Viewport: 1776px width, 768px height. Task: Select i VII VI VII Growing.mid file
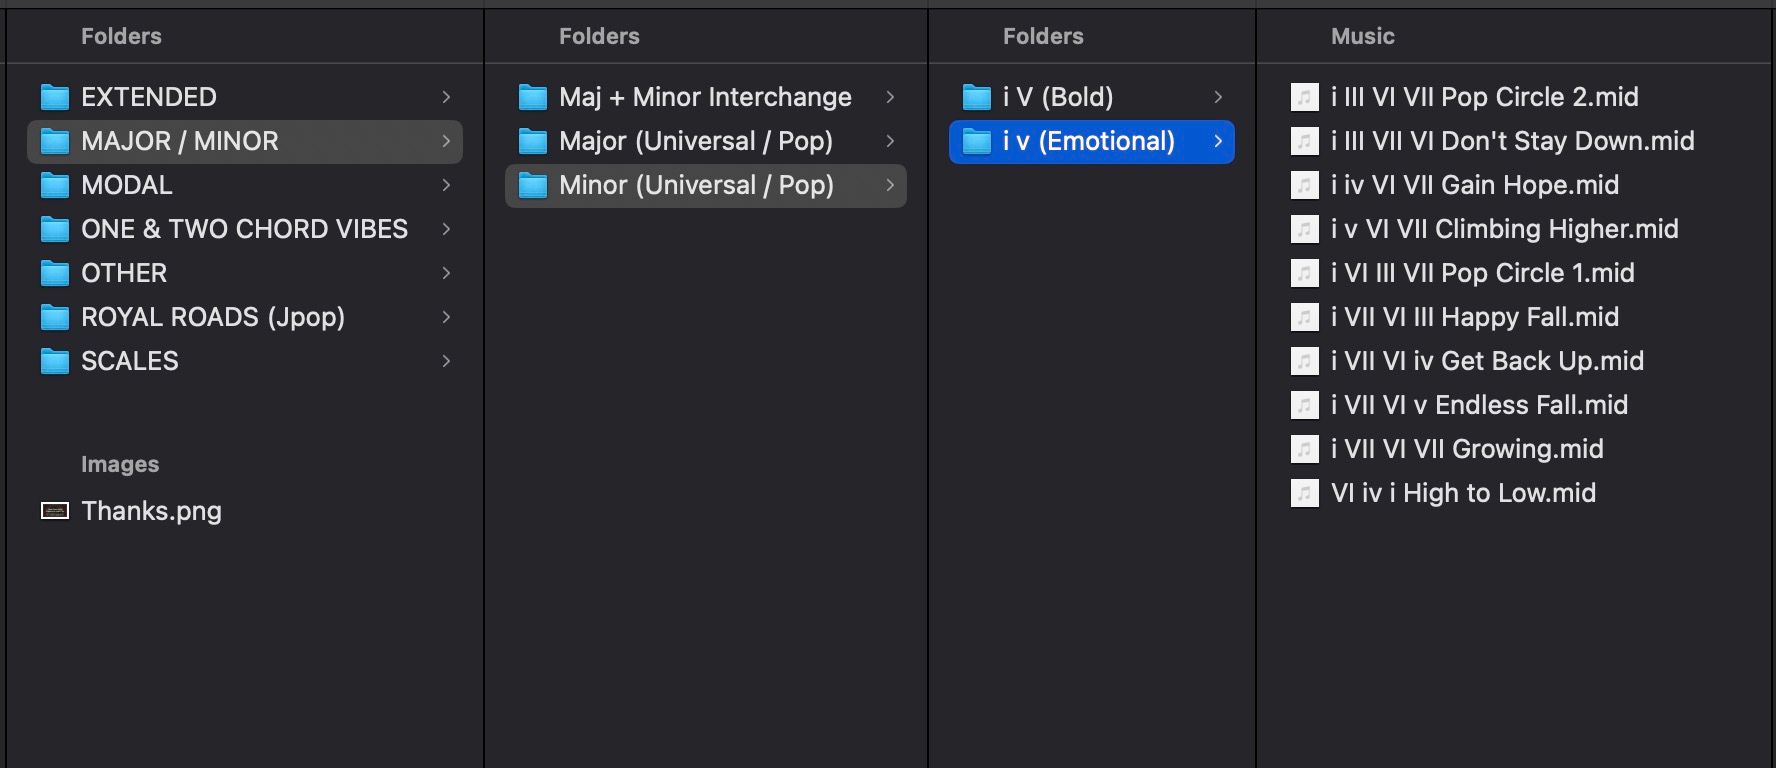click(x=1467, y=449)
